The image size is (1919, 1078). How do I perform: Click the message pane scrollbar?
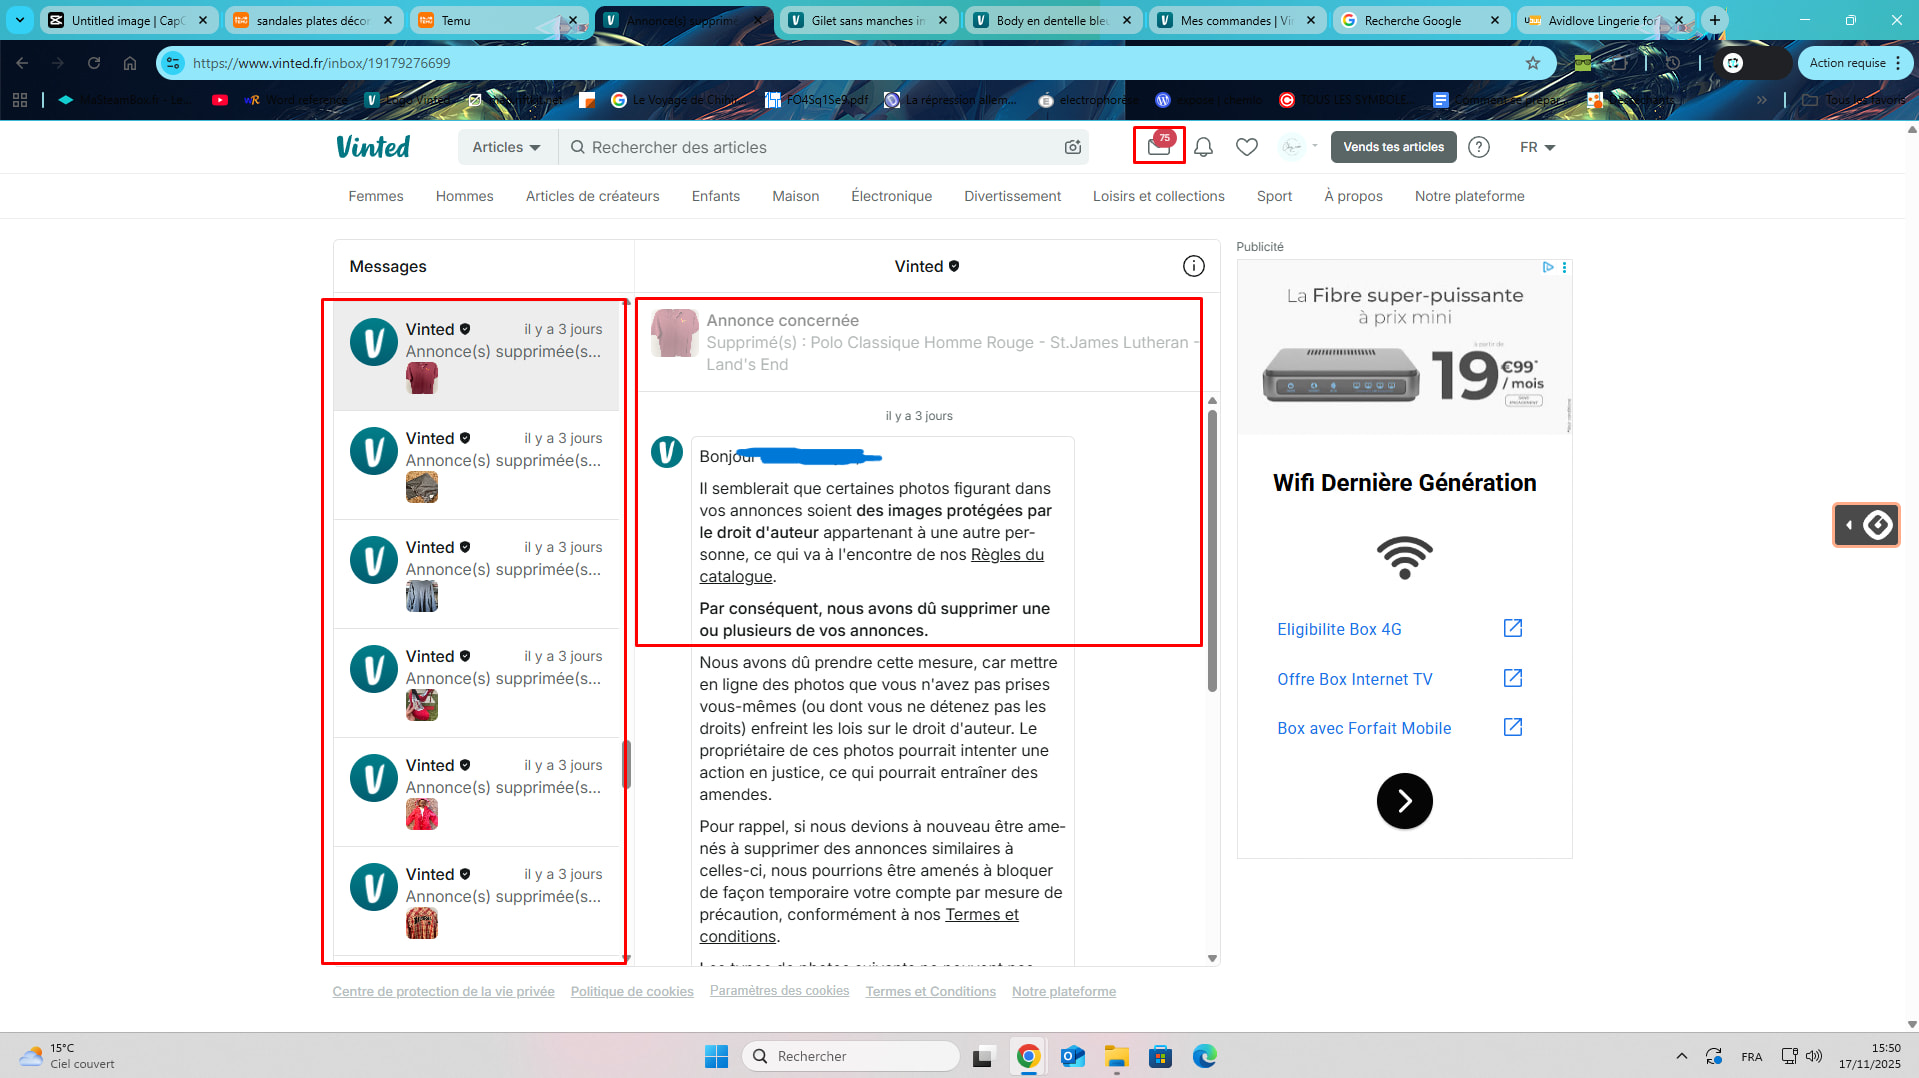1212,550
